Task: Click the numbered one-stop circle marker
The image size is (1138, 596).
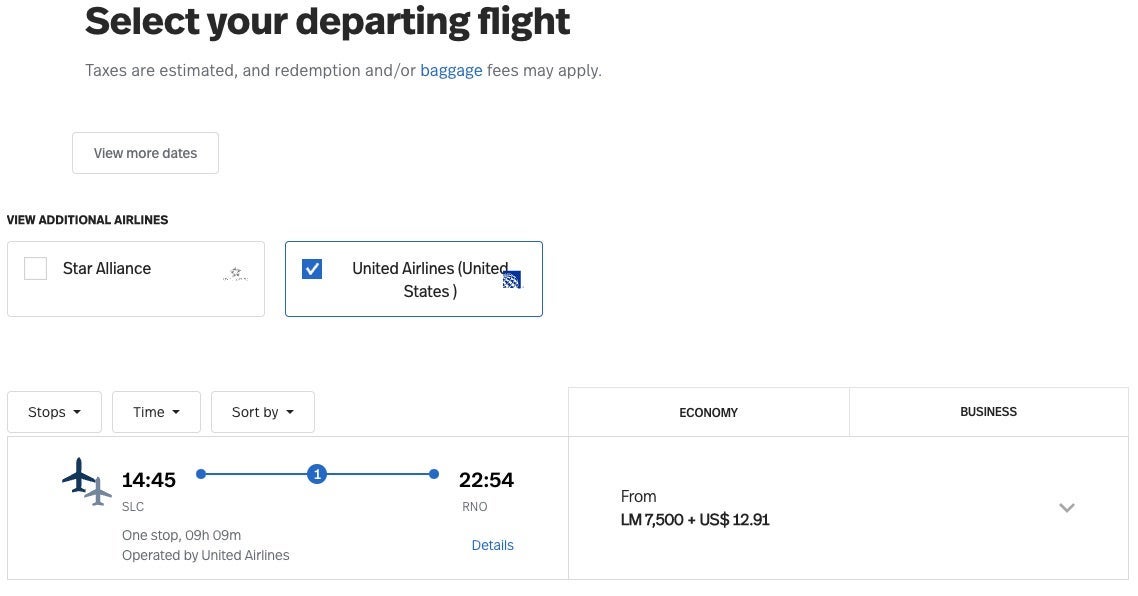Action: point(317,474)
